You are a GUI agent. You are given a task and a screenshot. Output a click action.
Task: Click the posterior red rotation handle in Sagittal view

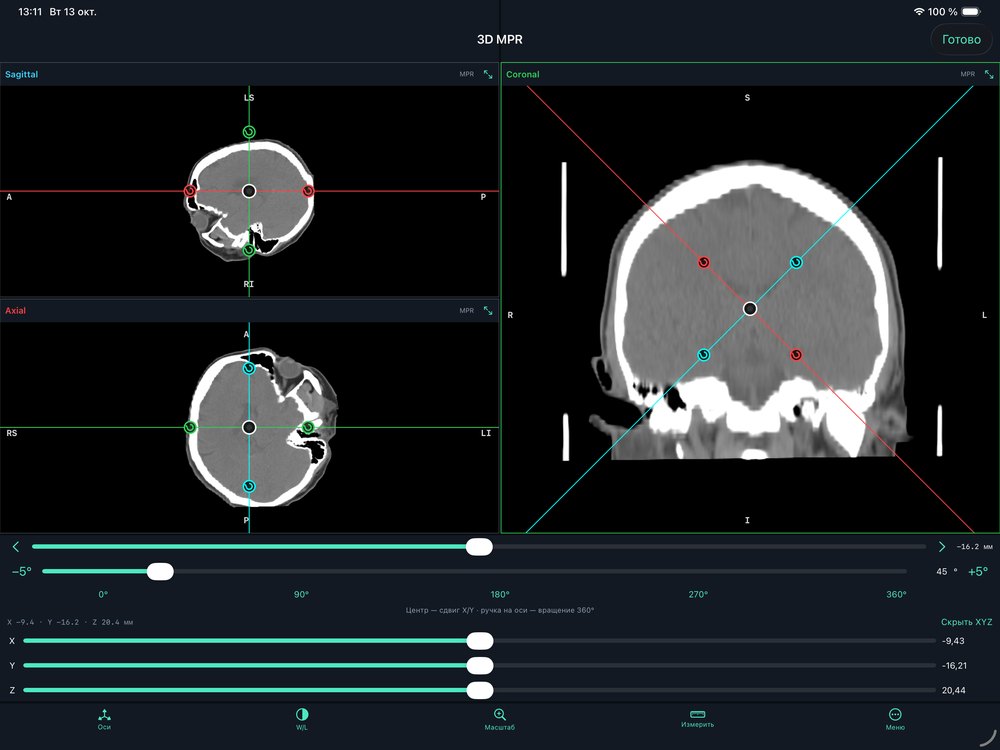(308, 191)
